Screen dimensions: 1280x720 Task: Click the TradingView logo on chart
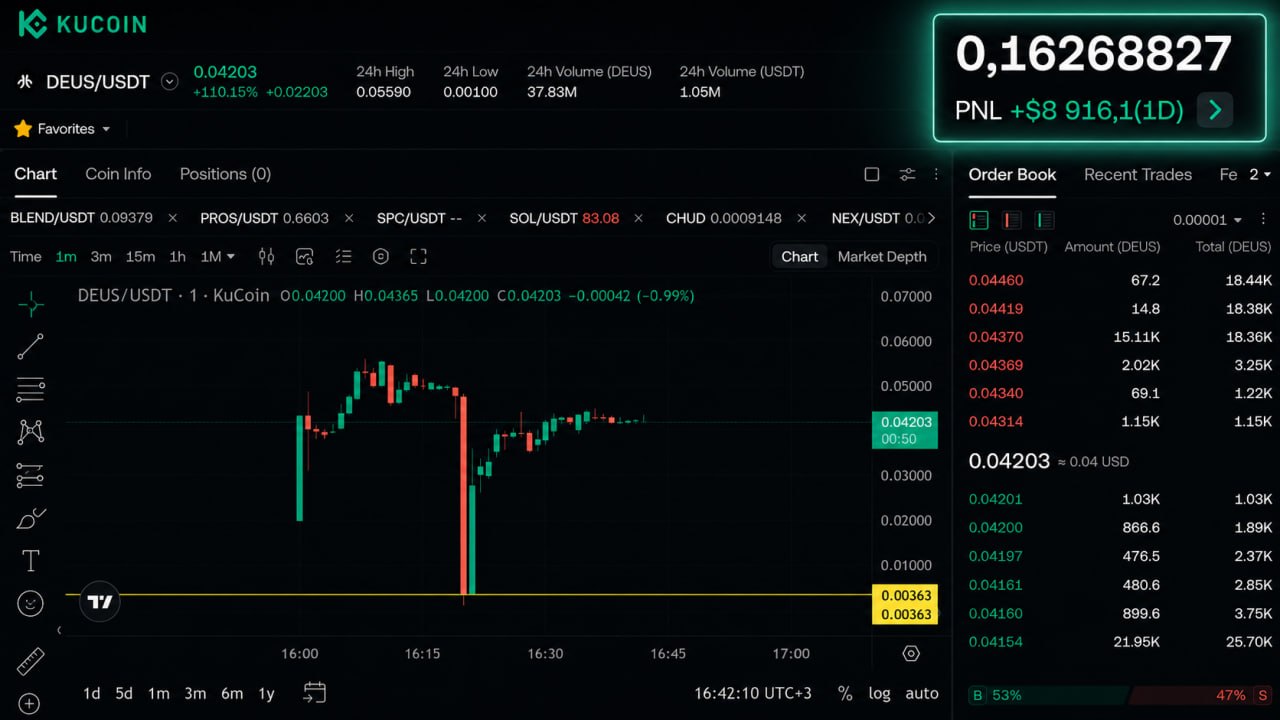click(100, 602)
